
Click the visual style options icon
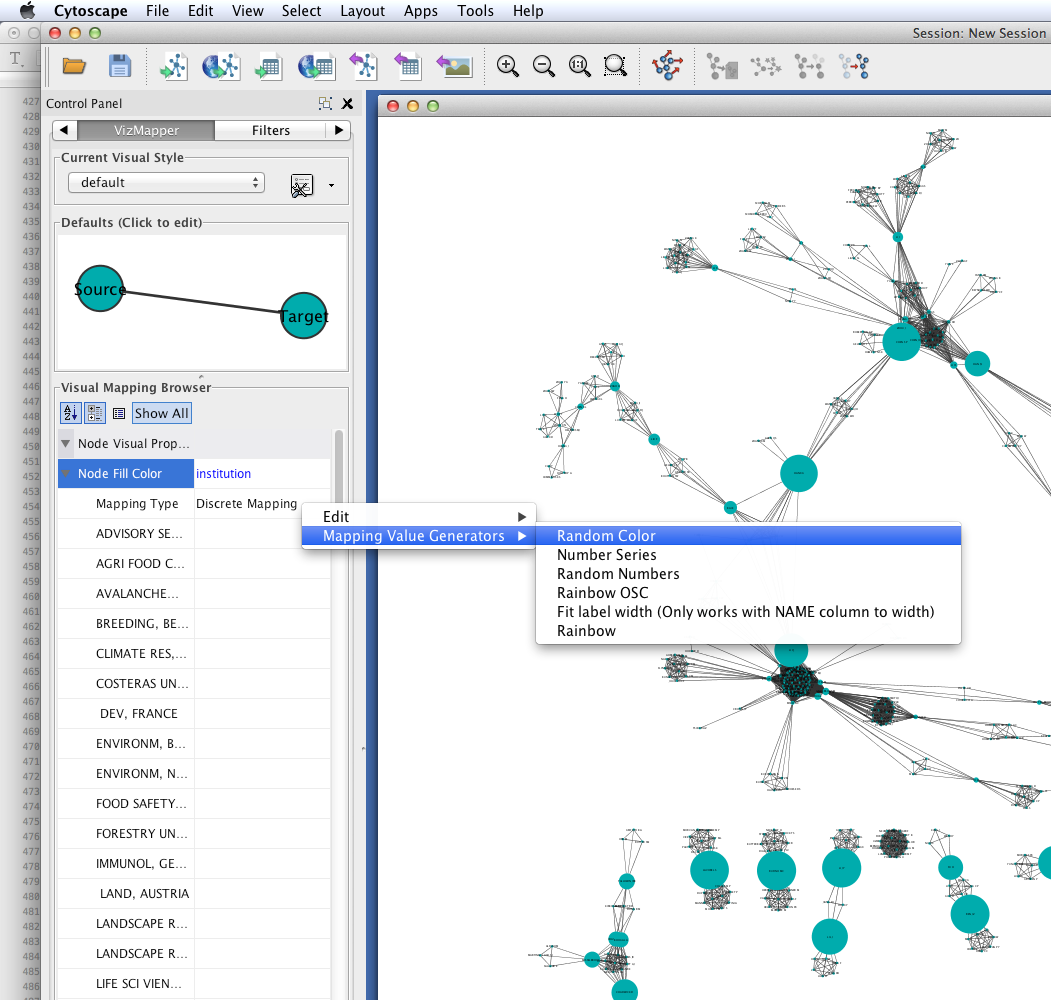302,185
